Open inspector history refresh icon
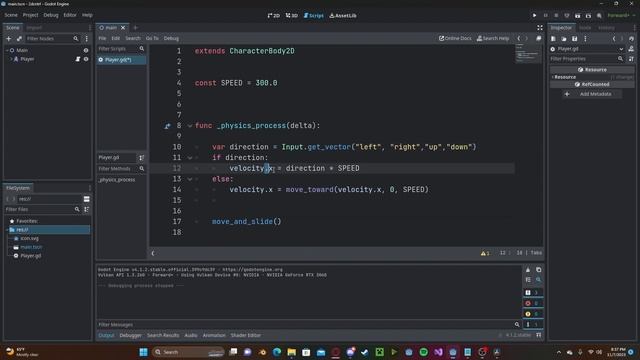The width and height of the screenshot is (640, 360). tap(631, 38)
